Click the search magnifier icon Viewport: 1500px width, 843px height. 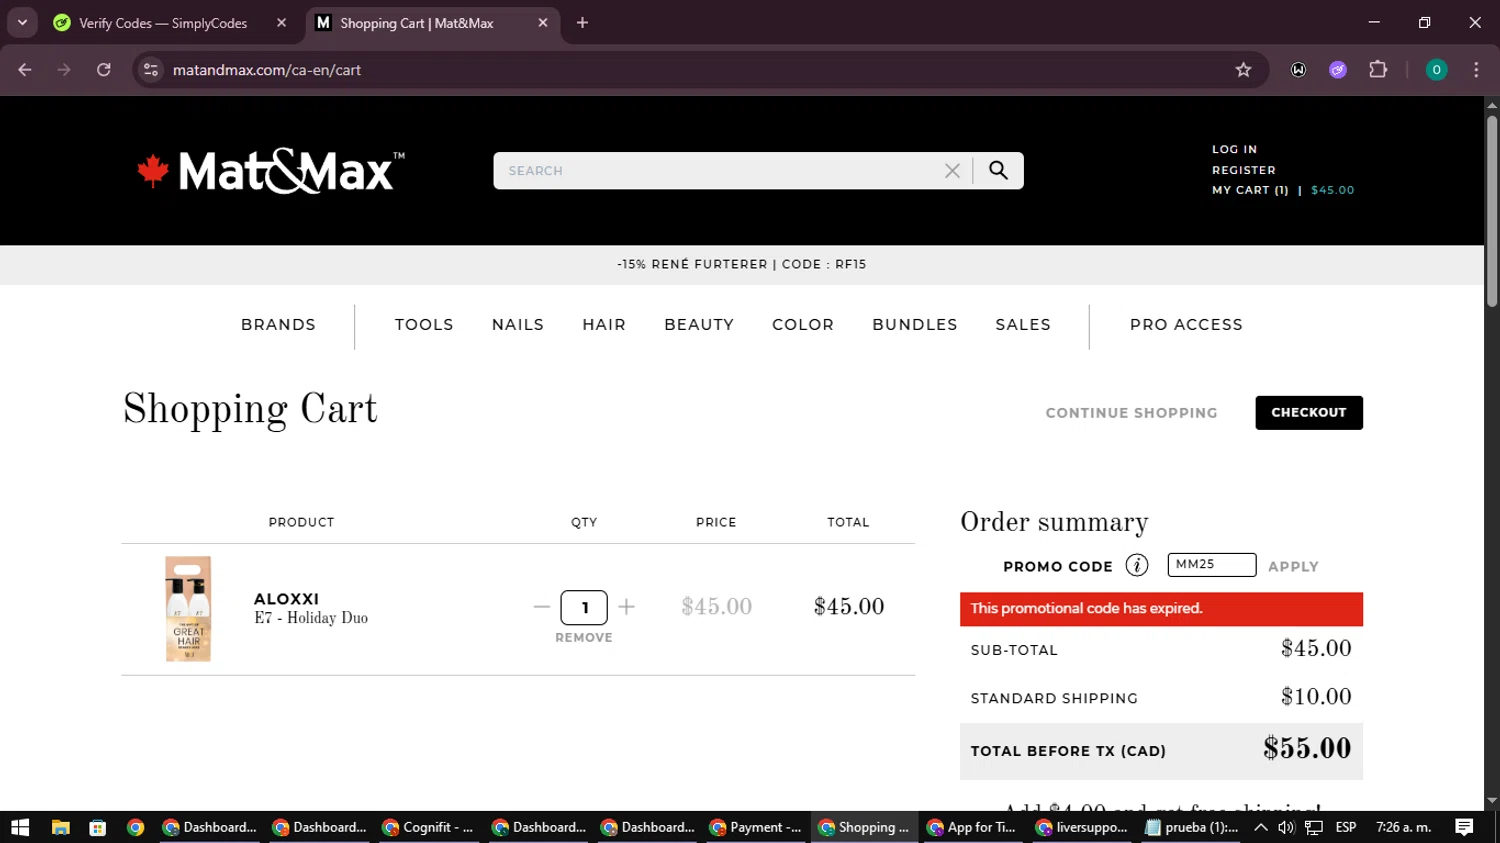coord(998,170)
